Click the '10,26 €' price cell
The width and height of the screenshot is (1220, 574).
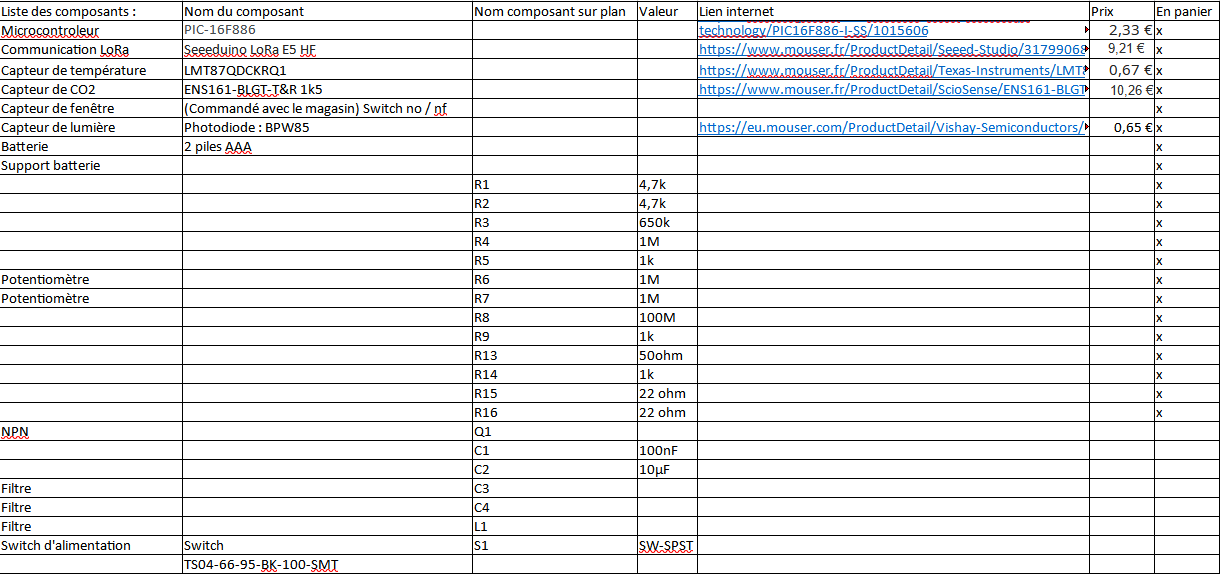[1121, 89]
